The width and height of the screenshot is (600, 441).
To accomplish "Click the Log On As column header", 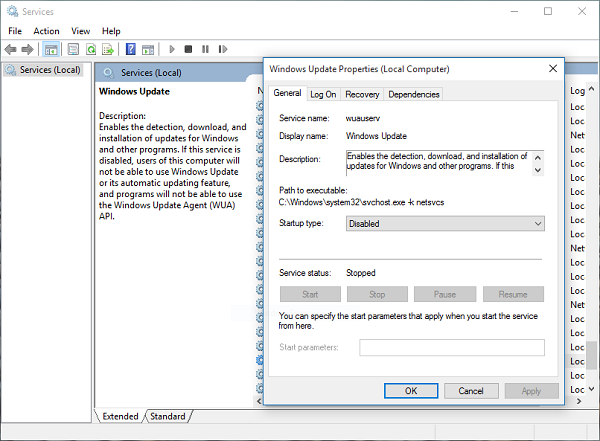I will [577, 91].
